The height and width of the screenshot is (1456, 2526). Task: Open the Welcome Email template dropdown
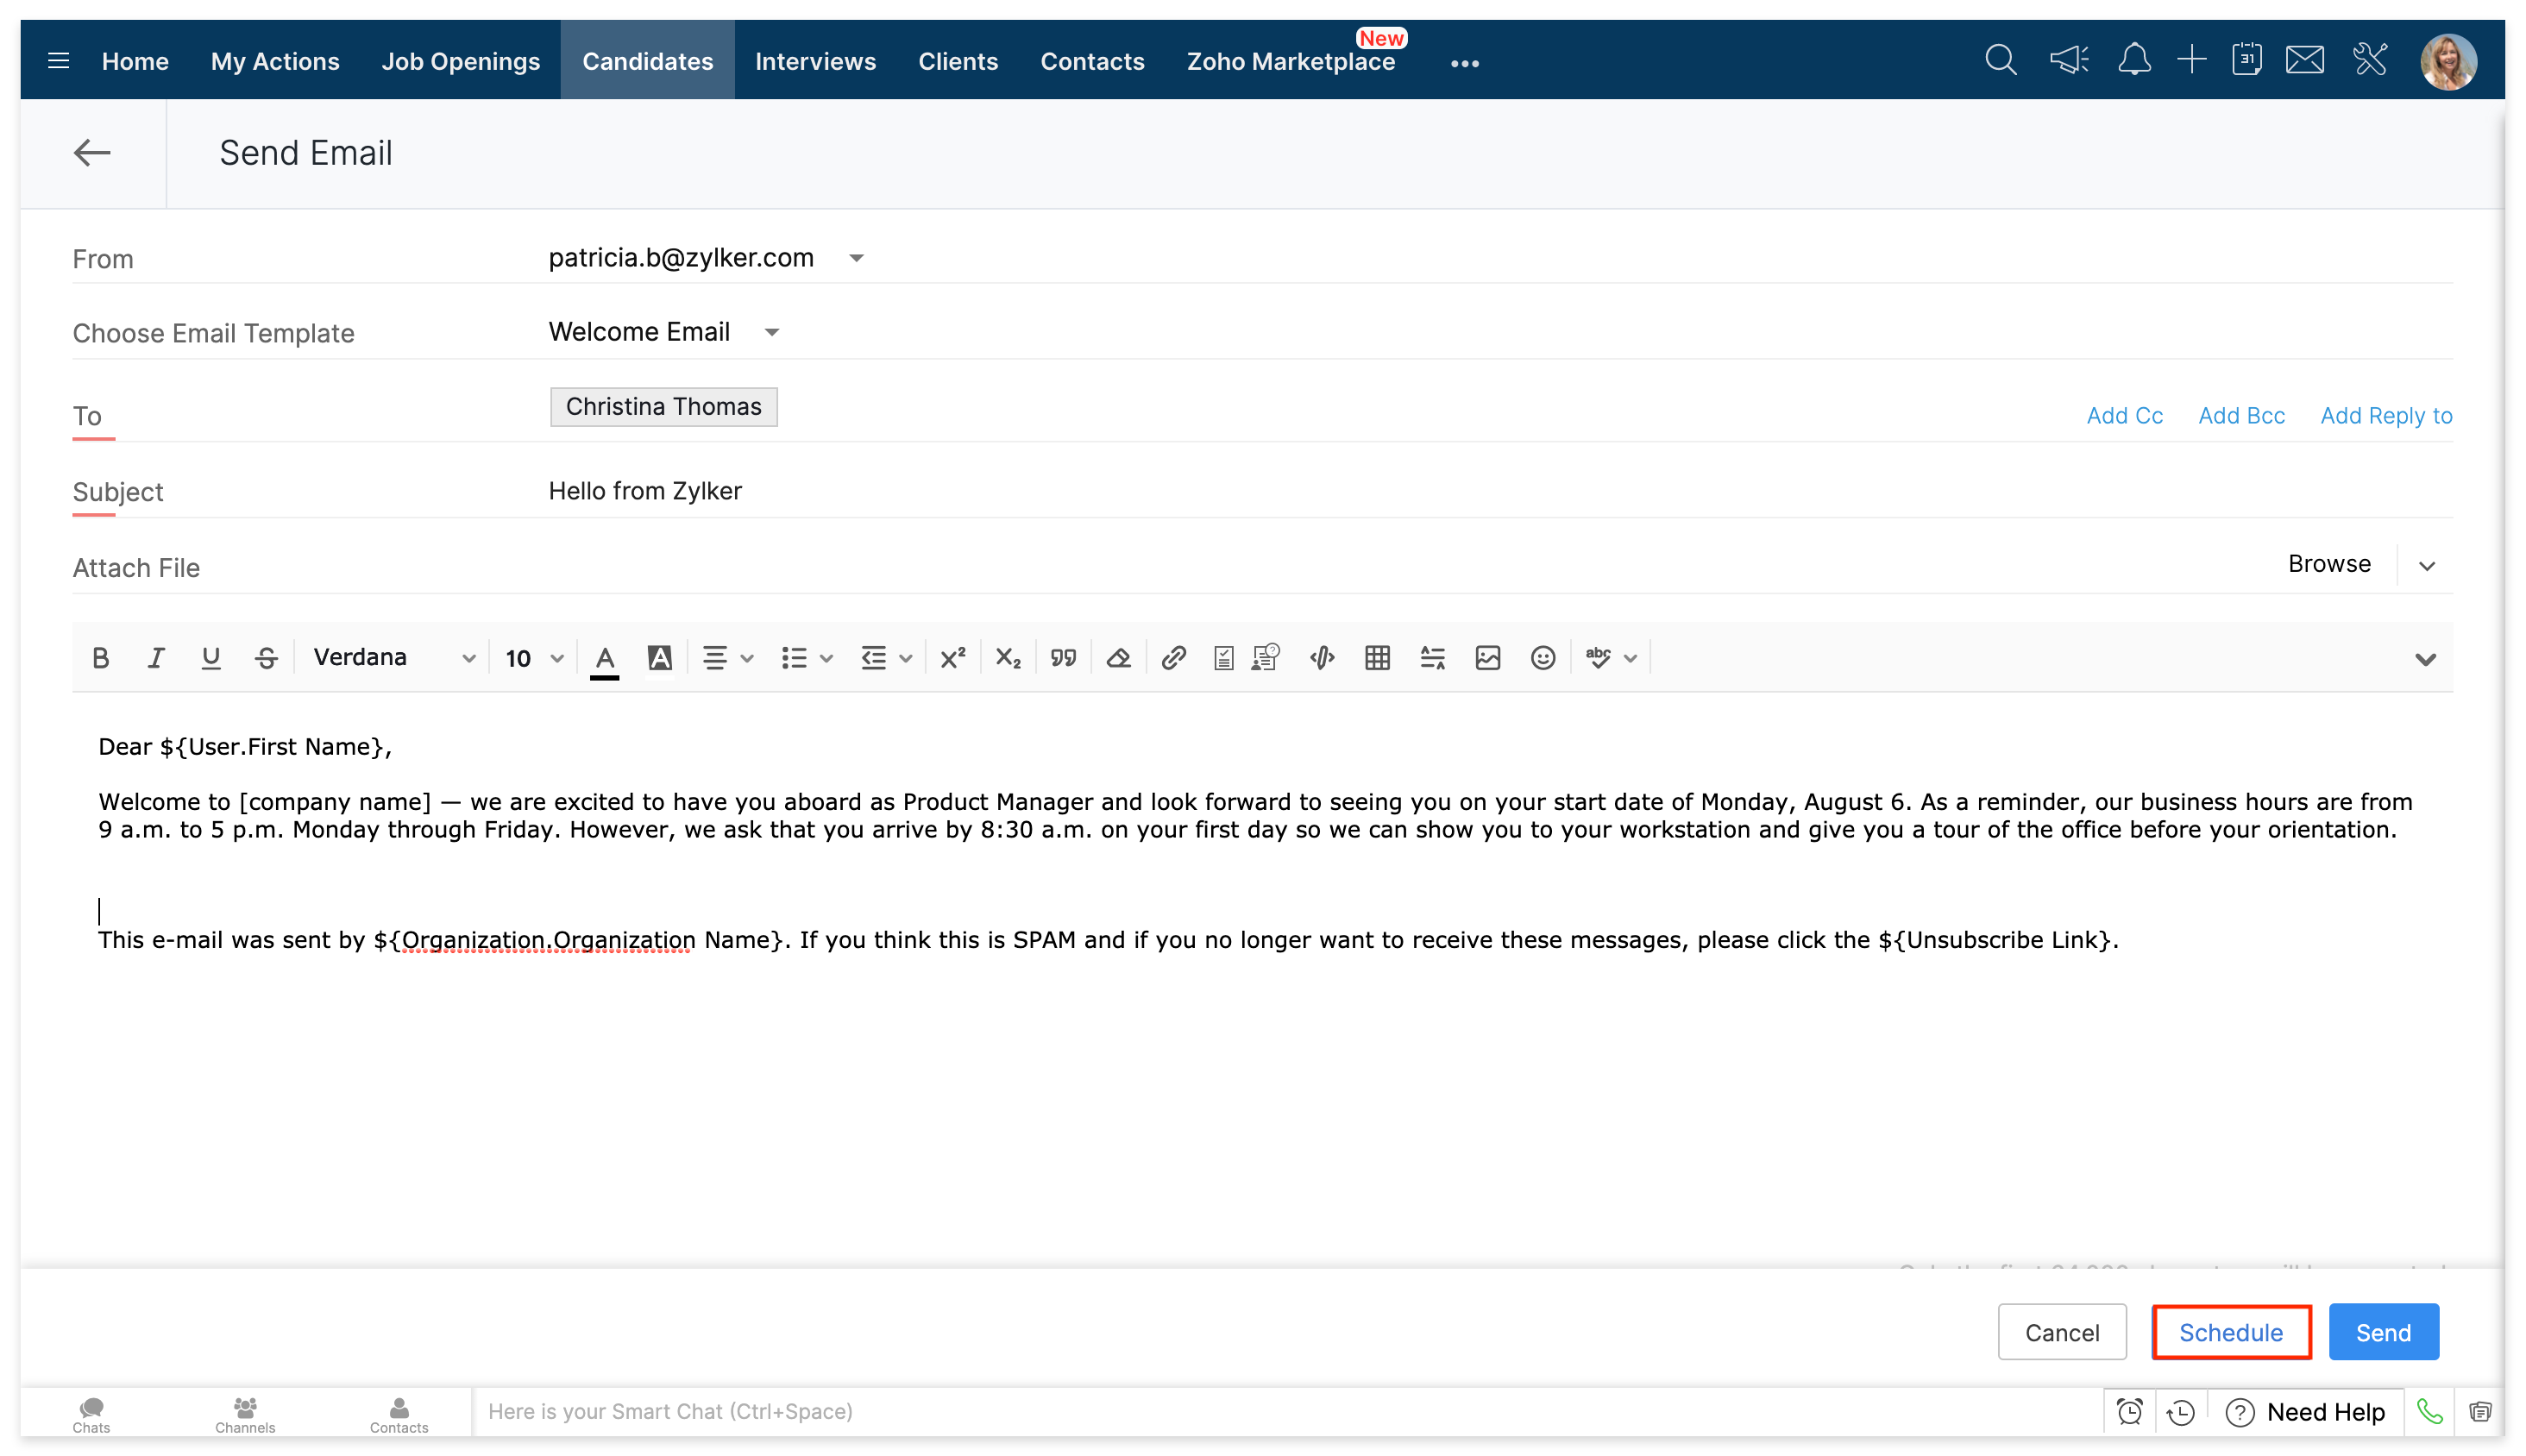(771, 332)
